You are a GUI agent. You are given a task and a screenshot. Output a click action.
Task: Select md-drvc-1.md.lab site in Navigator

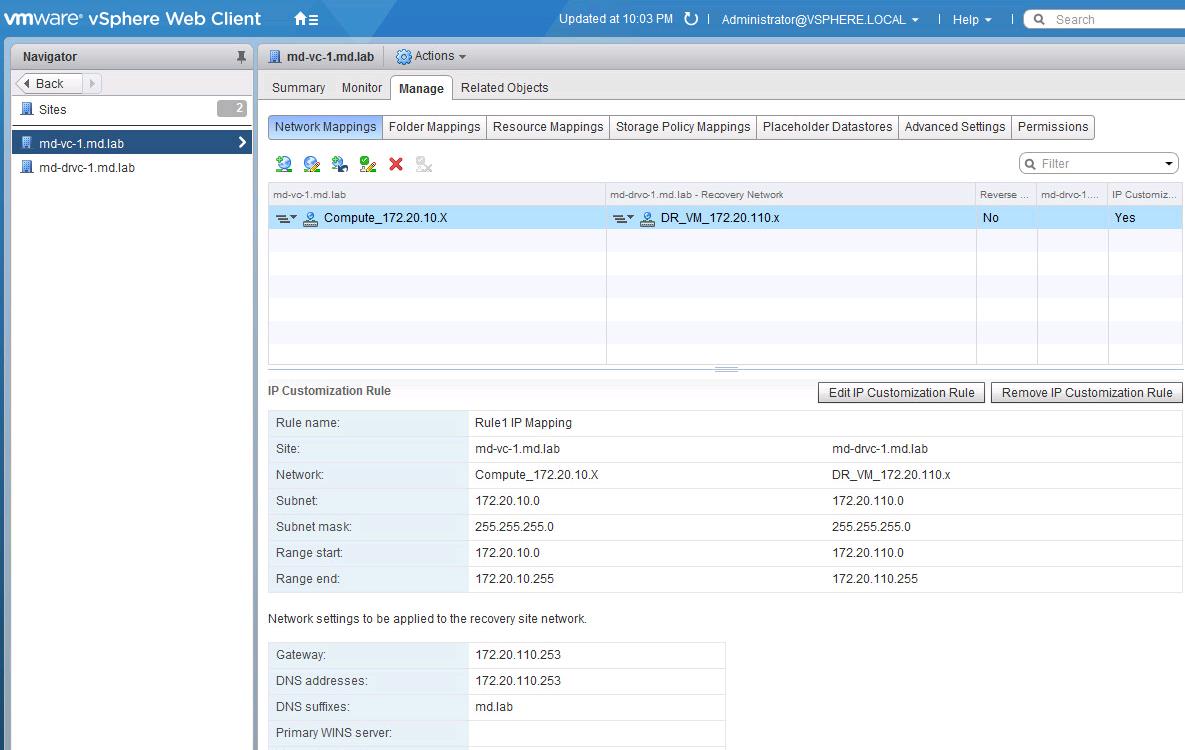pyautogui.click(x=132, y=167)
